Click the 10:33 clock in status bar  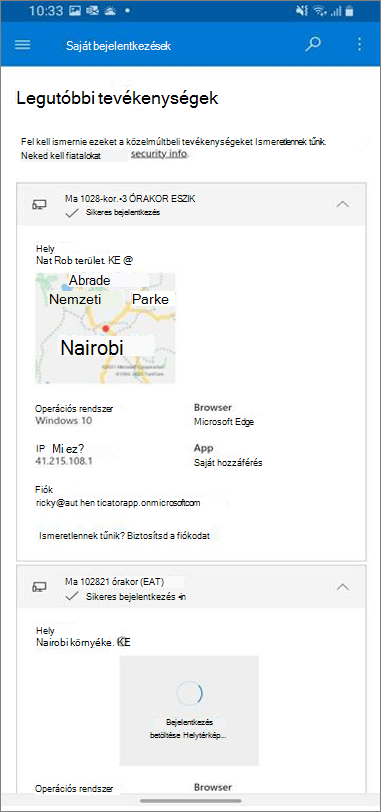[46, 11]
